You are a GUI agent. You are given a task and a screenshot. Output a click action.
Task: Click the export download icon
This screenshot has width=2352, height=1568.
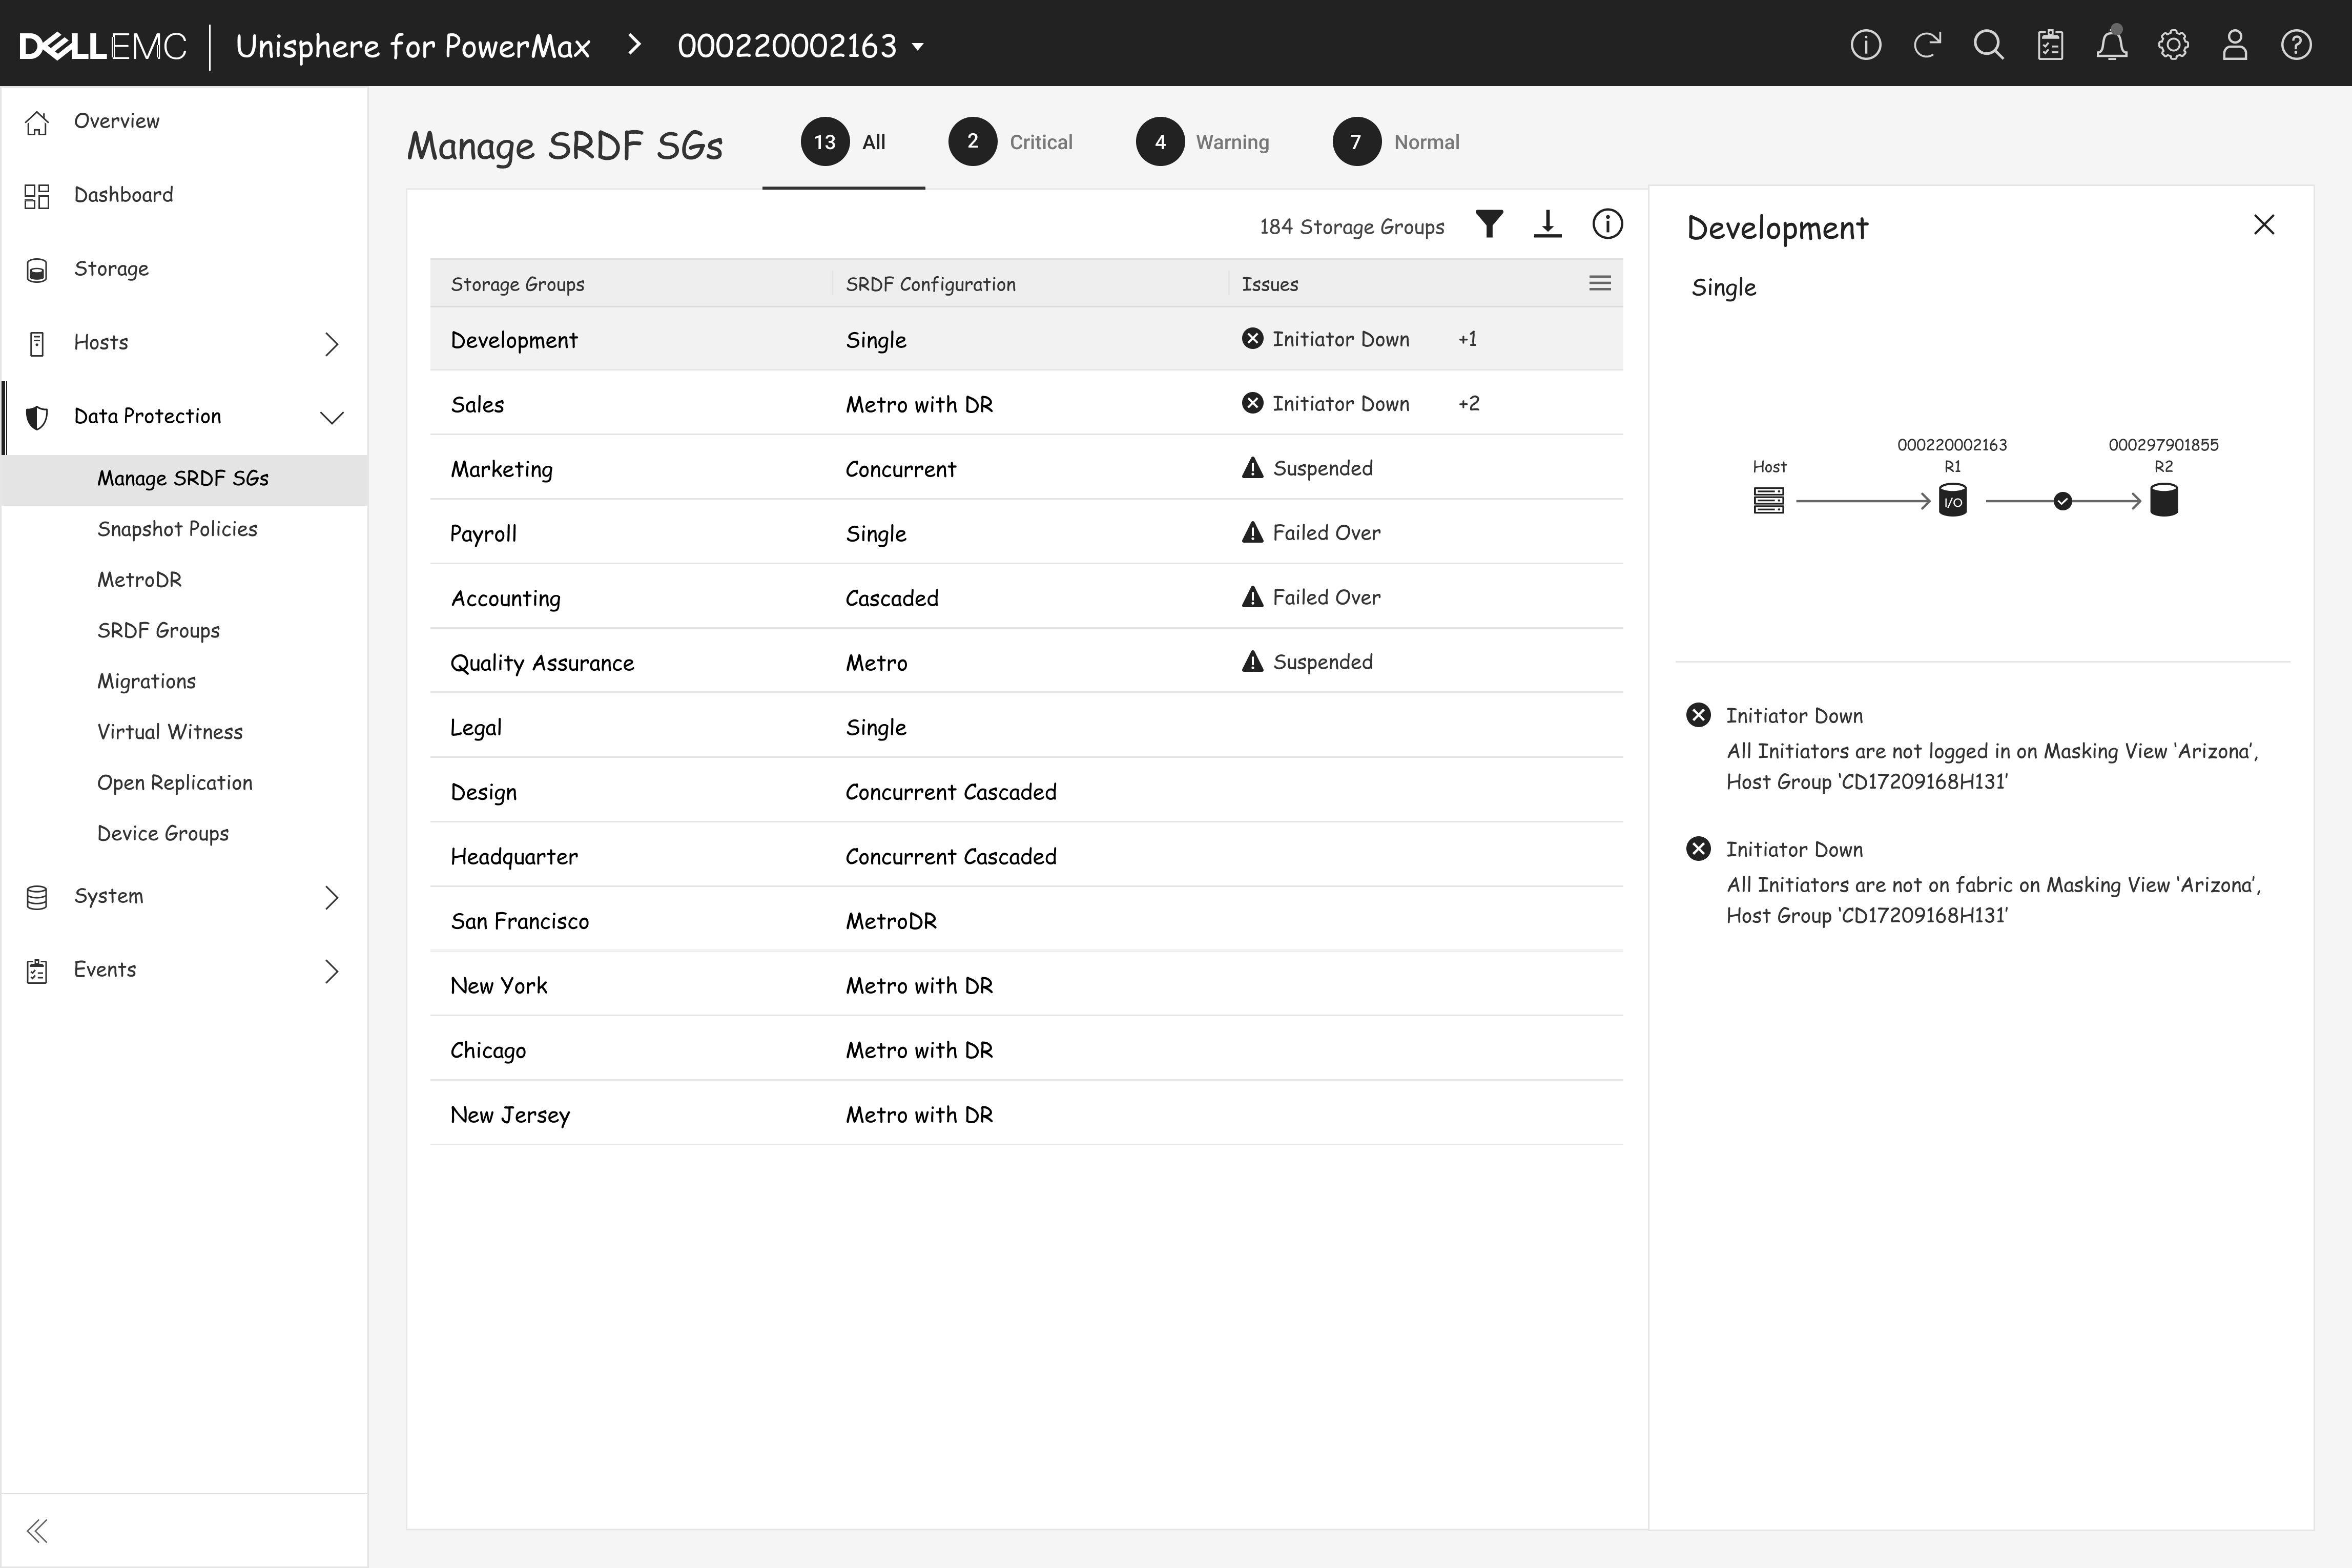click(x=1547, y=225)
